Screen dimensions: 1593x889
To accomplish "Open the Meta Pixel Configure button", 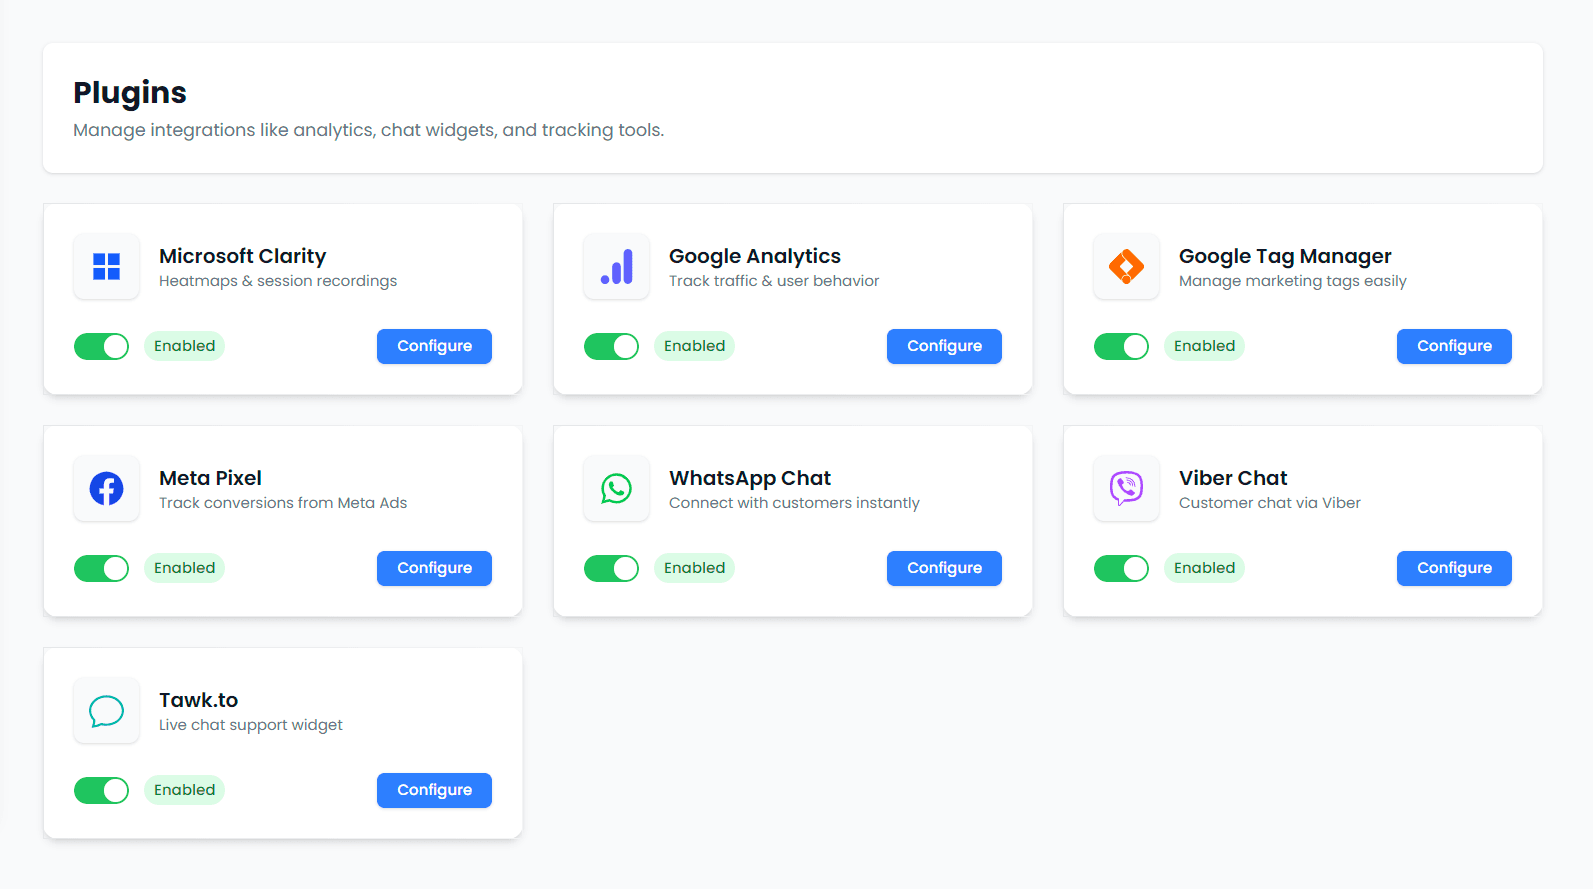I will pos(434,568).
